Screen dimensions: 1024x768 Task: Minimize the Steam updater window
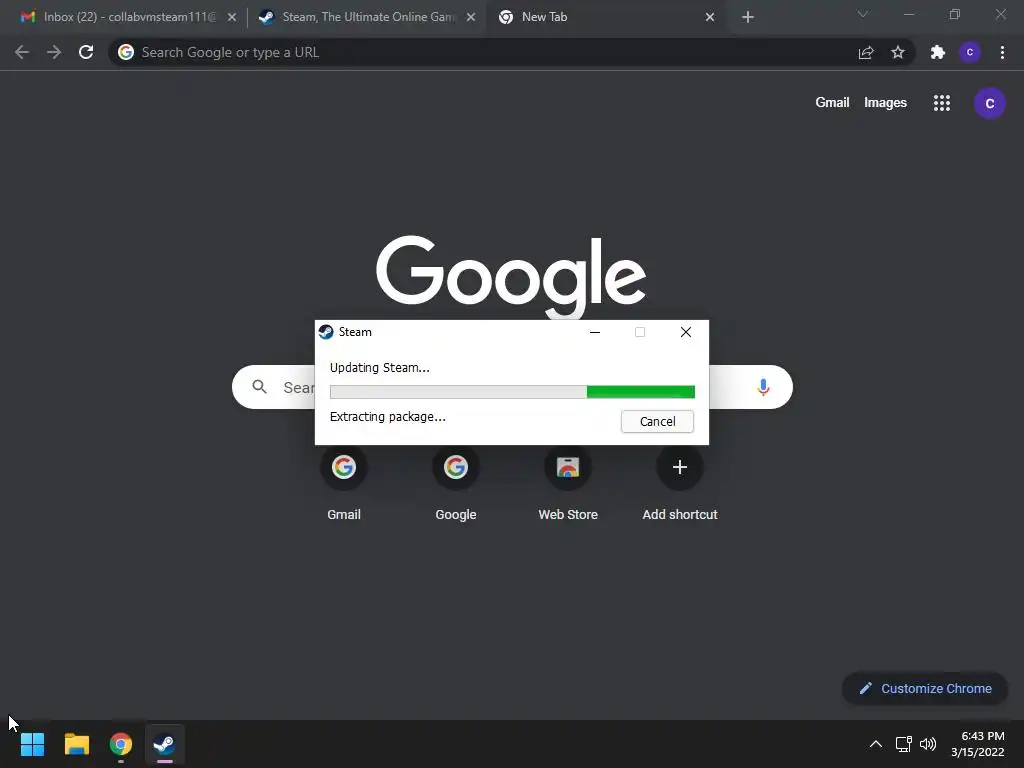click(595, 332)
